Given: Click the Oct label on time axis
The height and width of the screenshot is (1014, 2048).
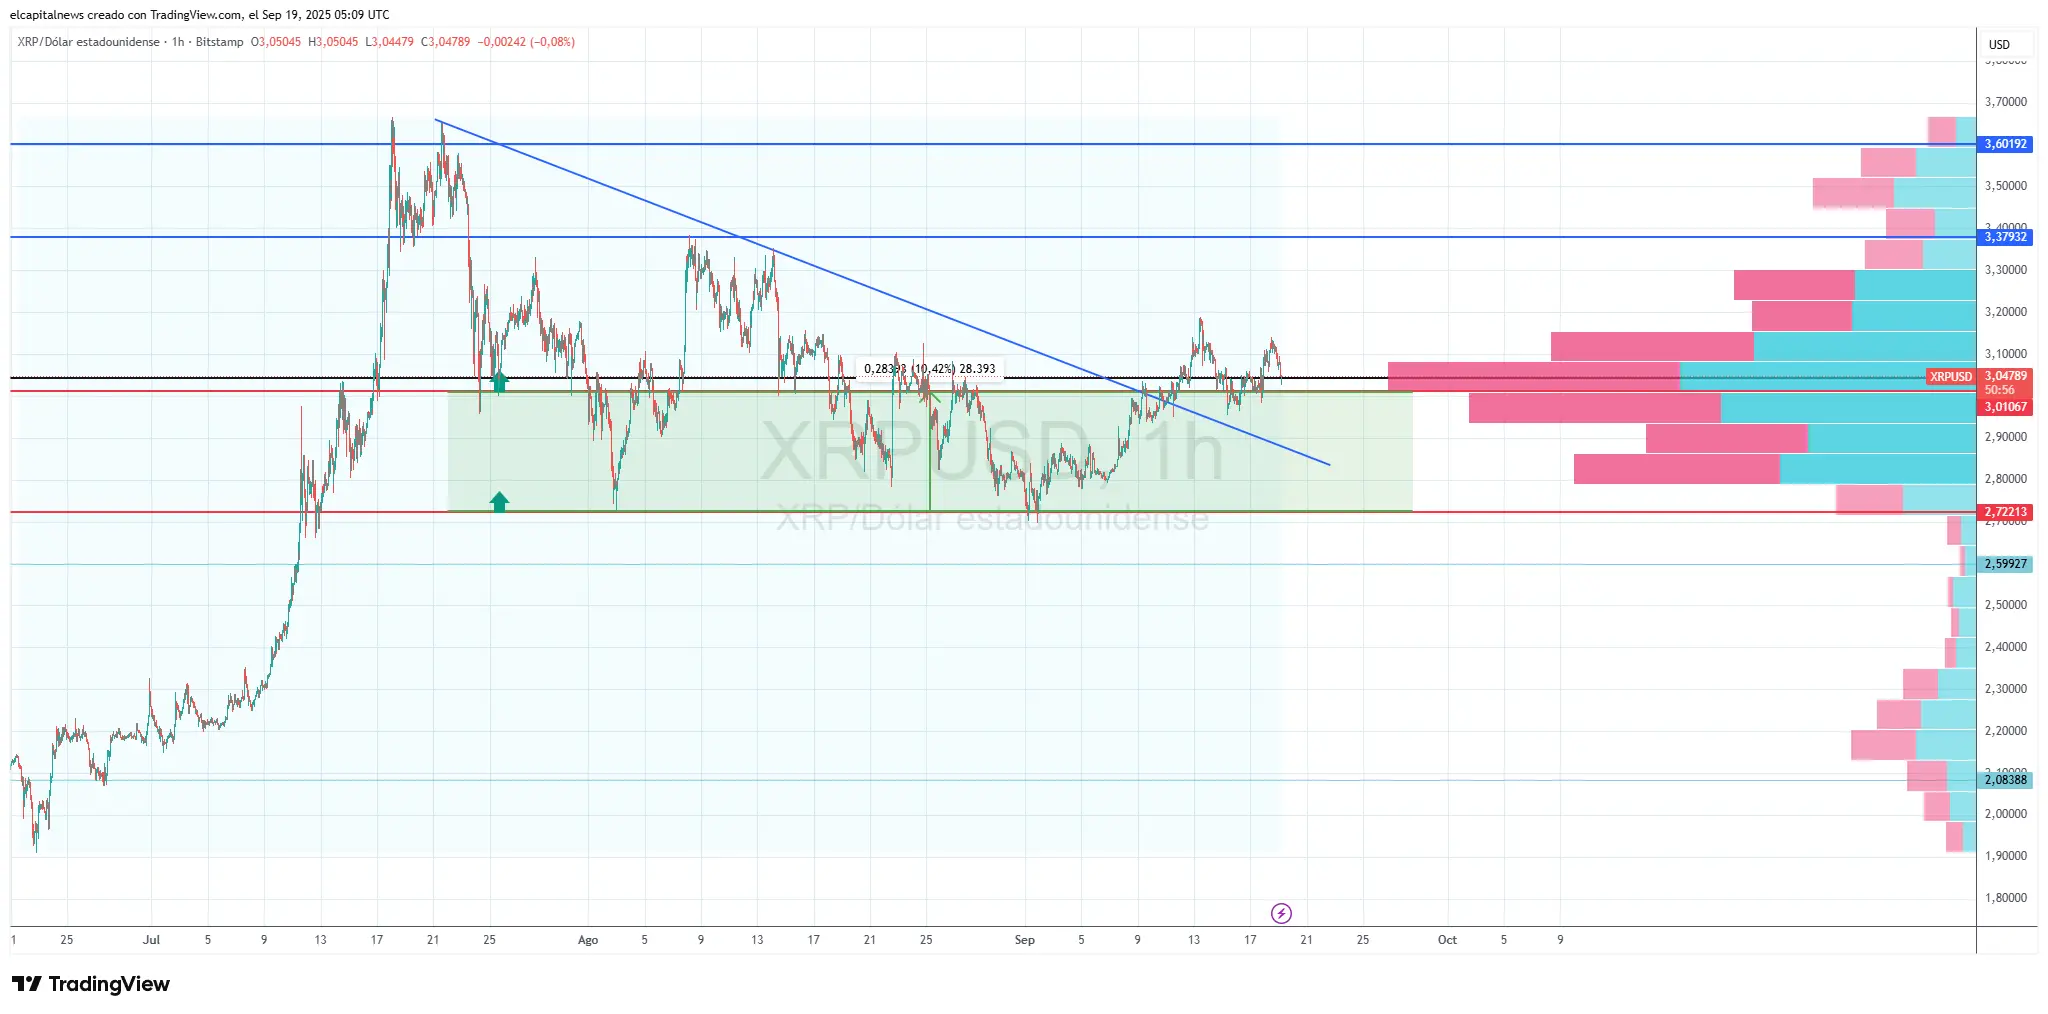Looking at the screenshot, I should (1446, 940).
